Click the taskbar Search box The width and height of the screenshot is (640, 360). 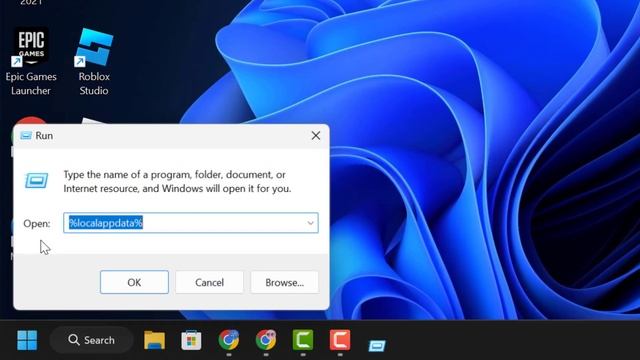click(92, 340)
